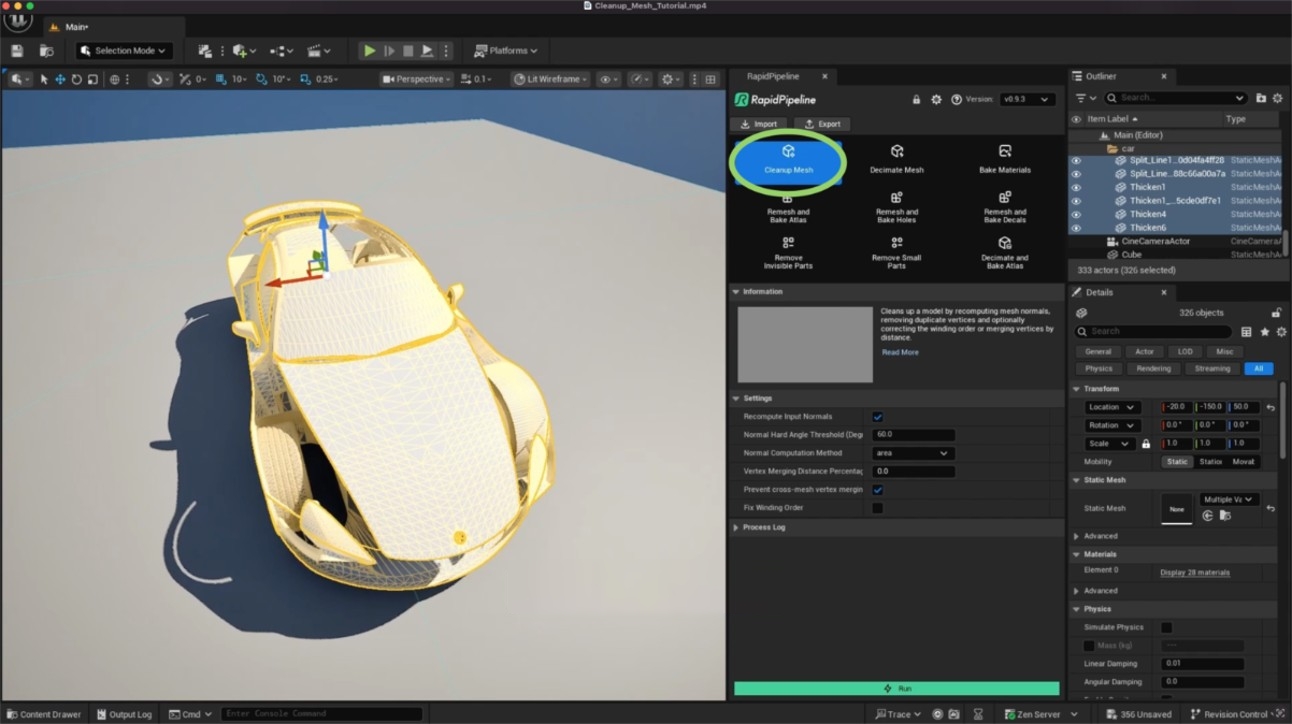Enable Fix Winding Order

coord(877,507)
